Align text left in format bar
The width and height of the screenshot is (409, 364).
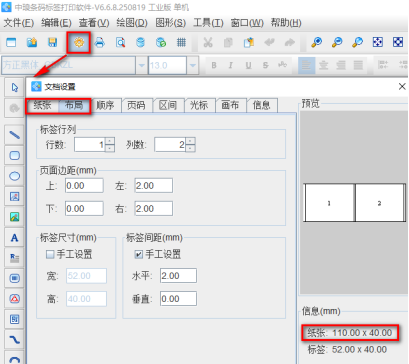click(x=306, y=65)
